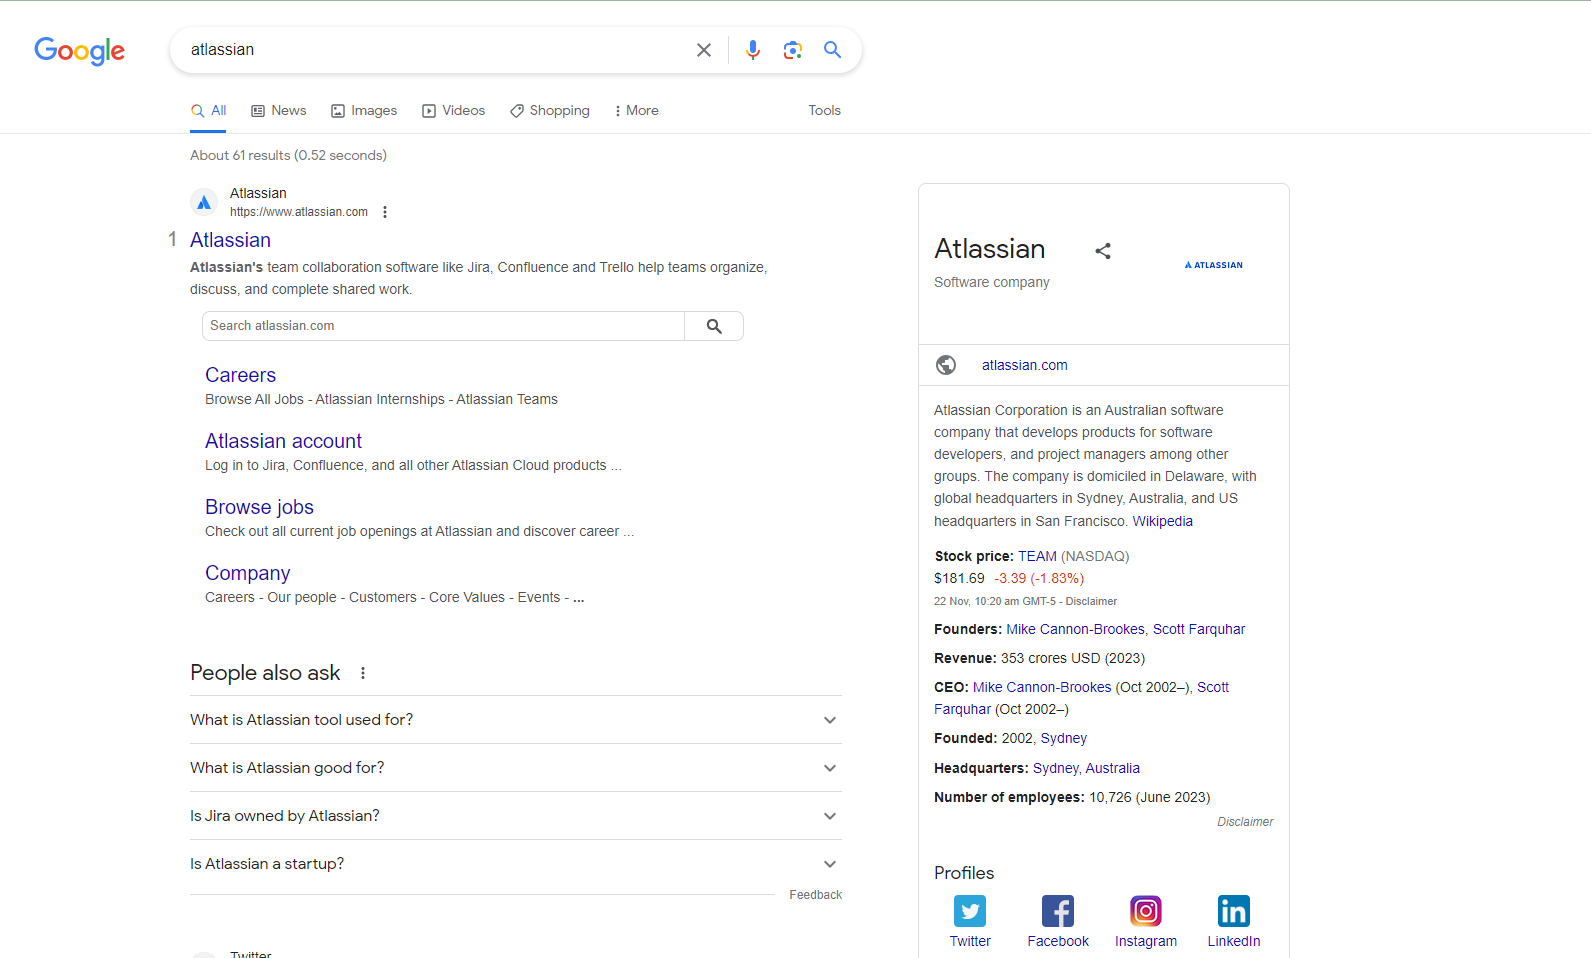
Task: Expand 'Is Atlassian a startup?' question
Action: point(516,864)
